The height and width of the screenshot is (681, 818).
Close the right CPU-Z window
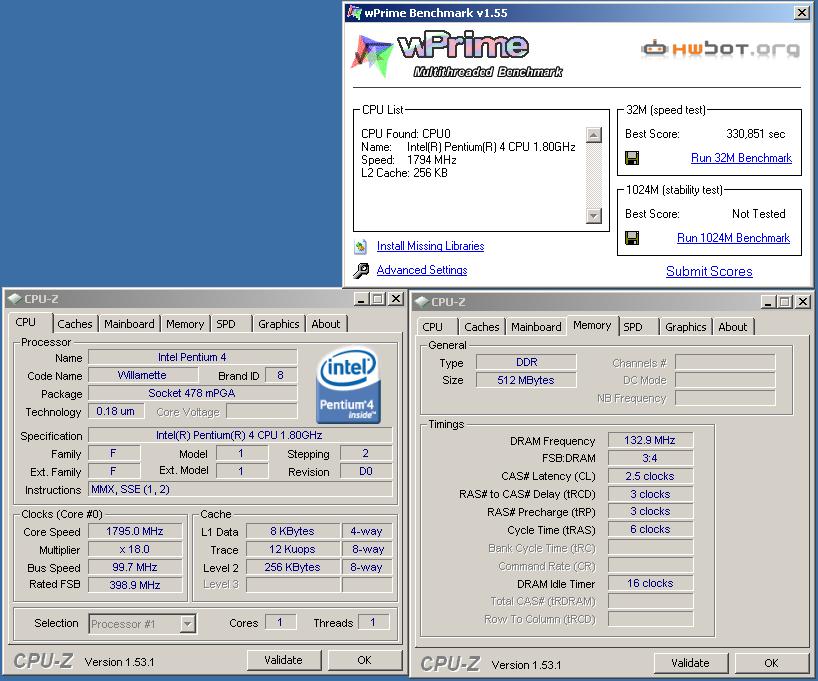coord(803,302)
